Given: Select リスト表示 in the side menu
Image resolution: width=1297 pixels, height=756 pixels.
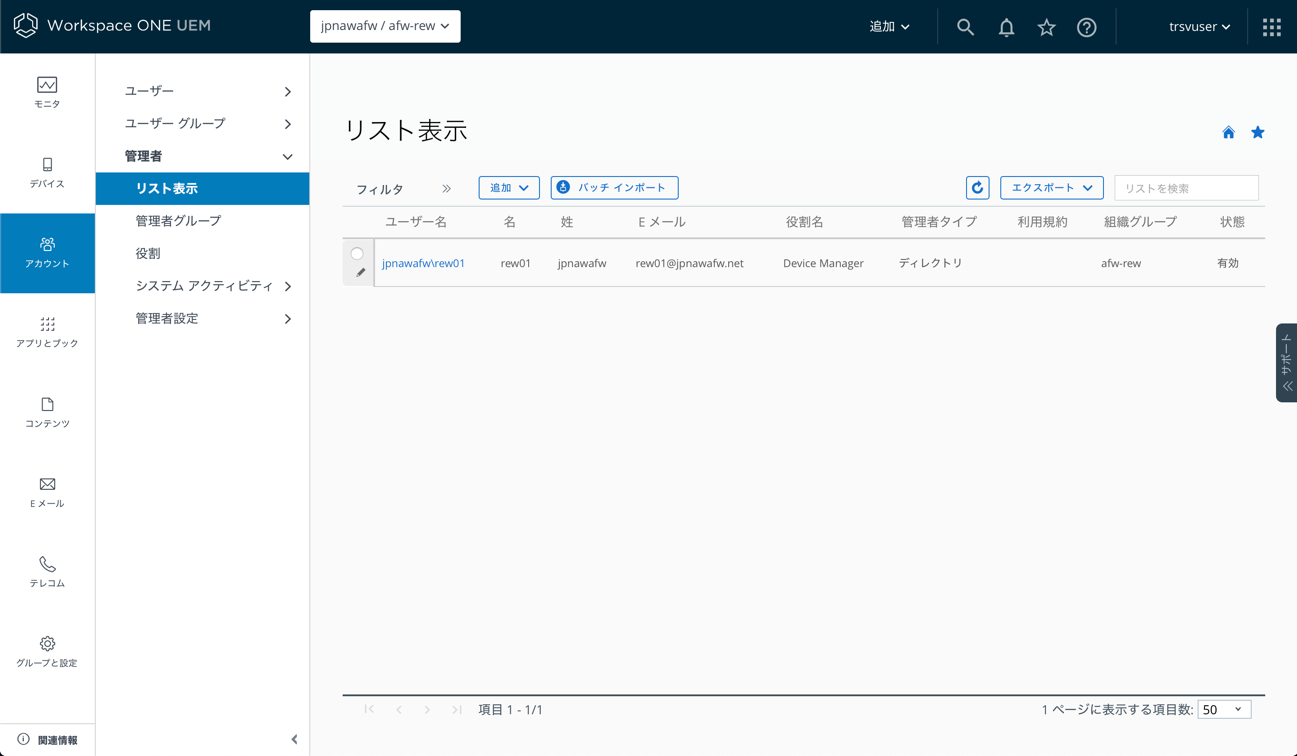Looking at the screenshot, I should tap(202, 188).
